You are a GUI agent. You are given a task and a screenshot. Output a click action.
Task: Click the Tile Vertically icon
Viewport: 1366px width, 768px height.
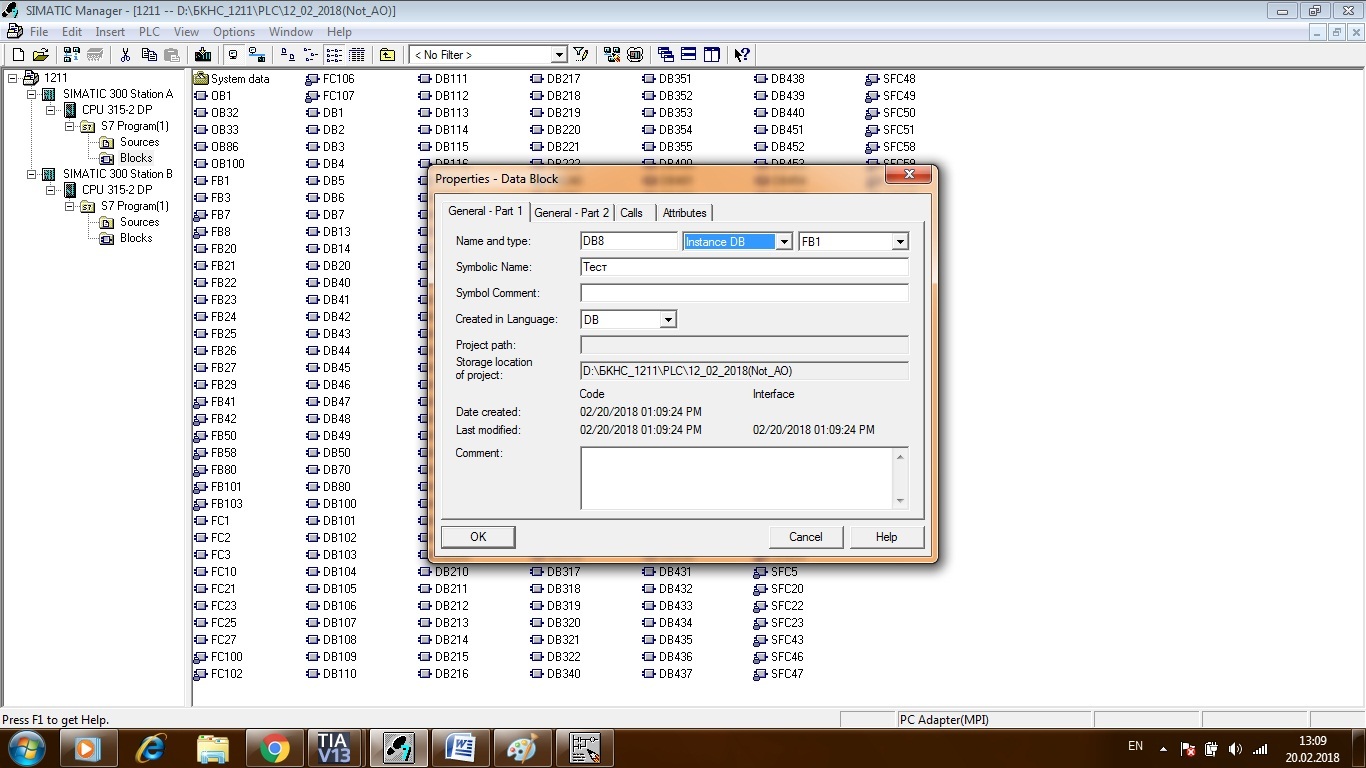point(712,55)
